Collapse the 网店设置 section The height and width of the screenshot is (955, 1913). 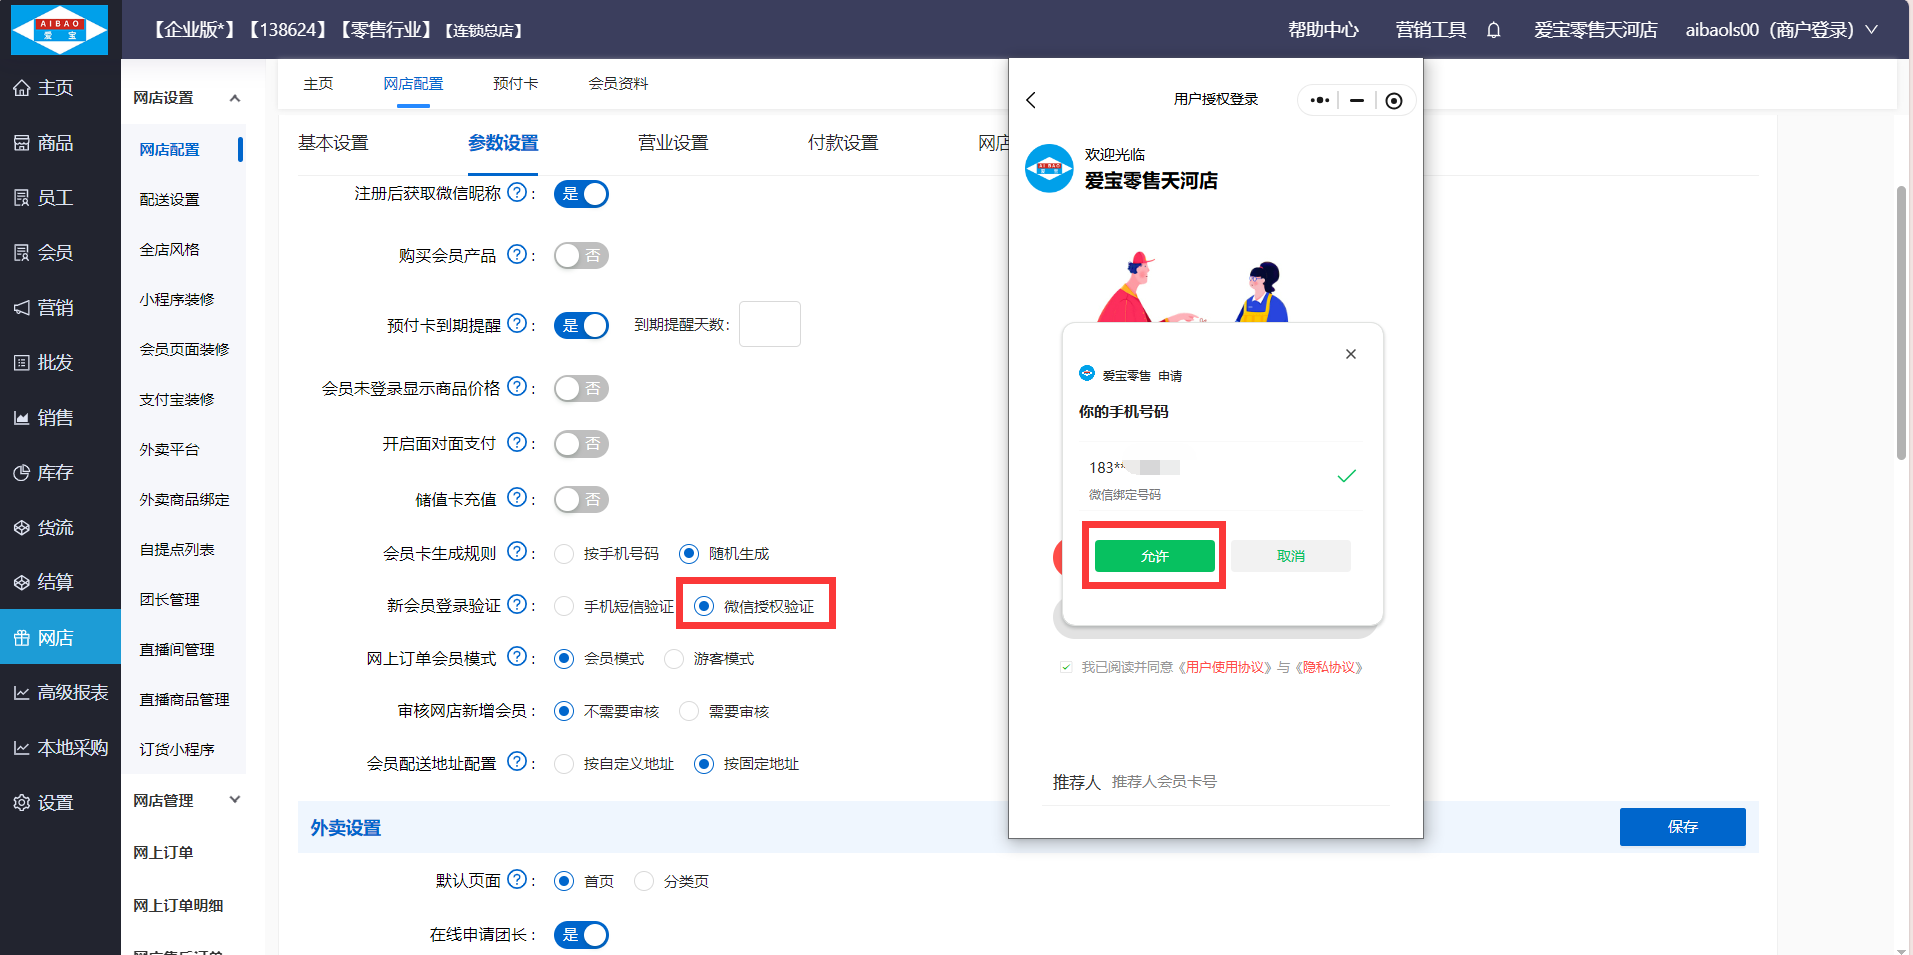coord(235,98)
